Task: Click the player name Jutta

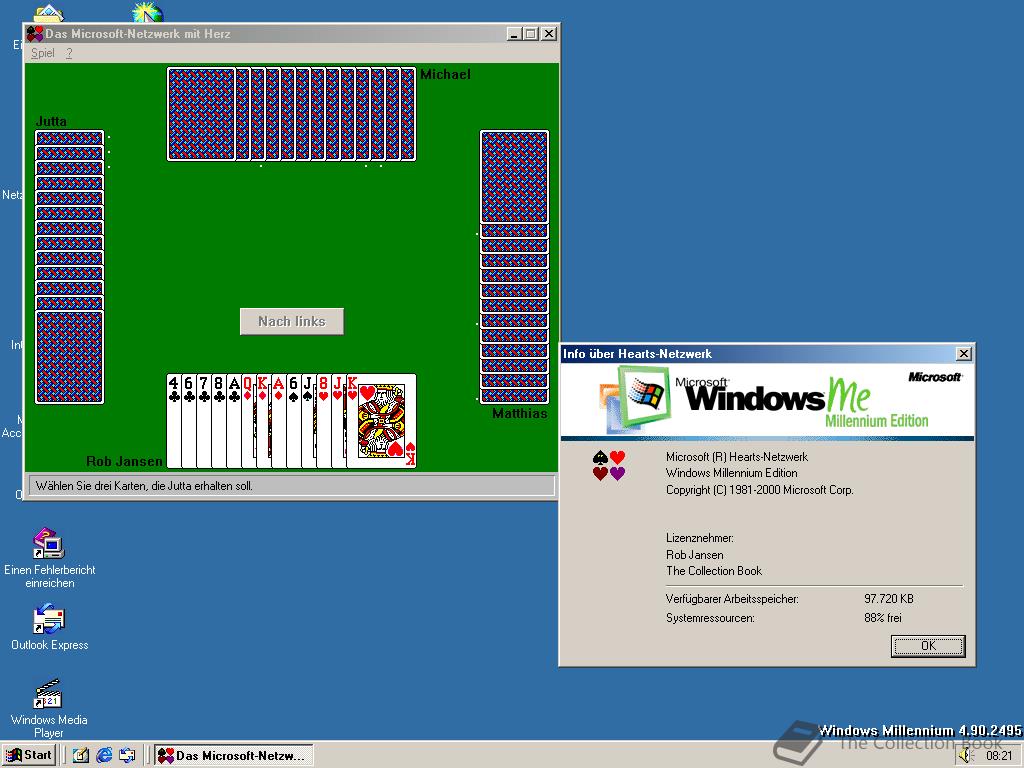Action: tap(51, 121)
